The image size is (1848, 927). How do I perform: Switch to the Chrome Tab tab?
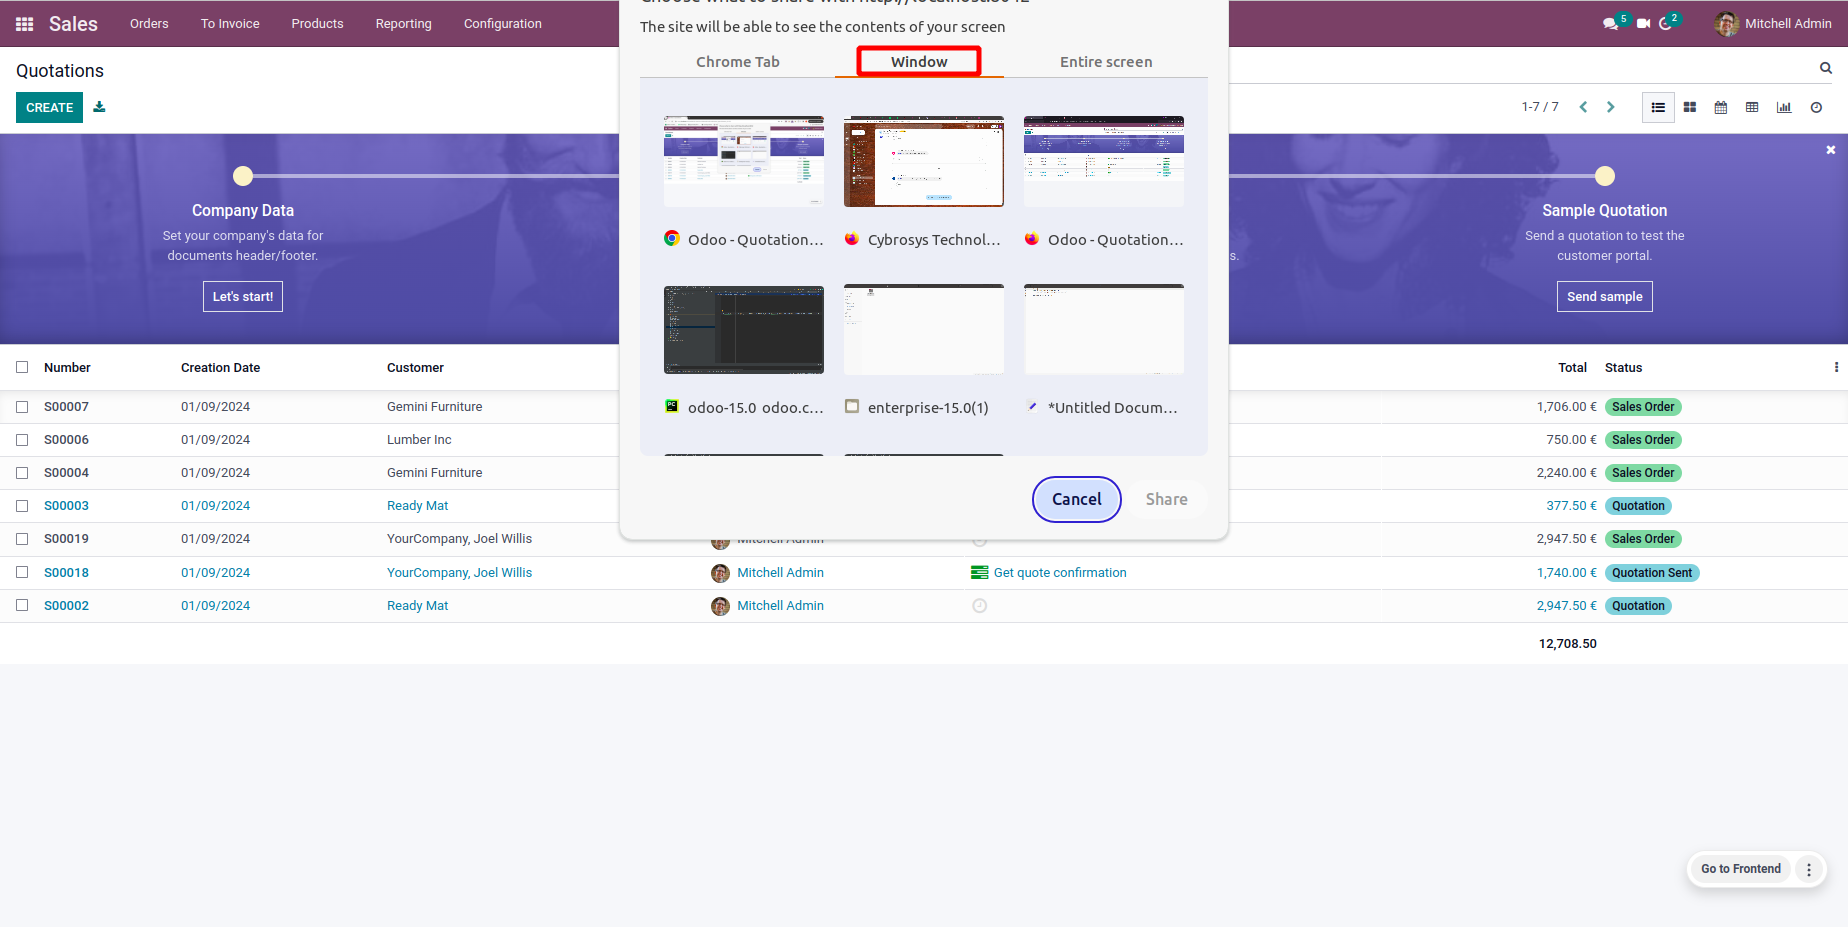(x=738, y=62)
